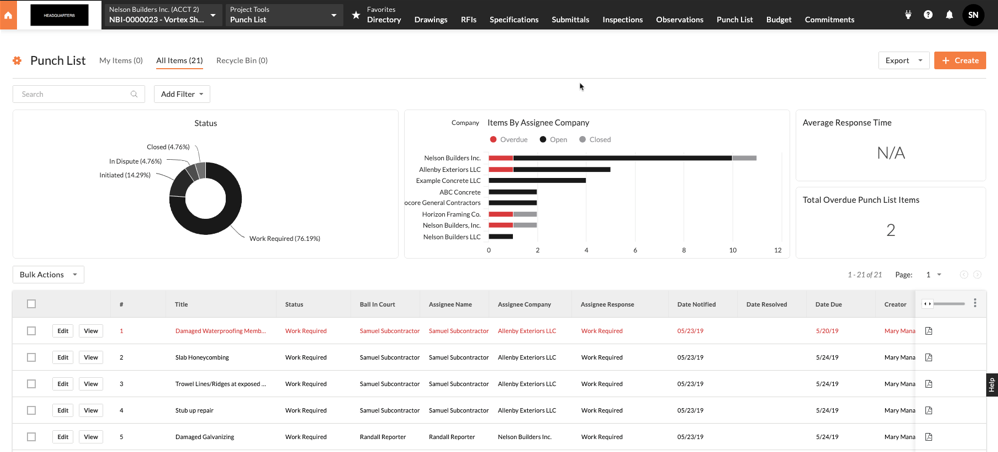Open the apps plug icon
Viewport: 998px width, 452px height.
pyautogui.click(x=908, y=15)
